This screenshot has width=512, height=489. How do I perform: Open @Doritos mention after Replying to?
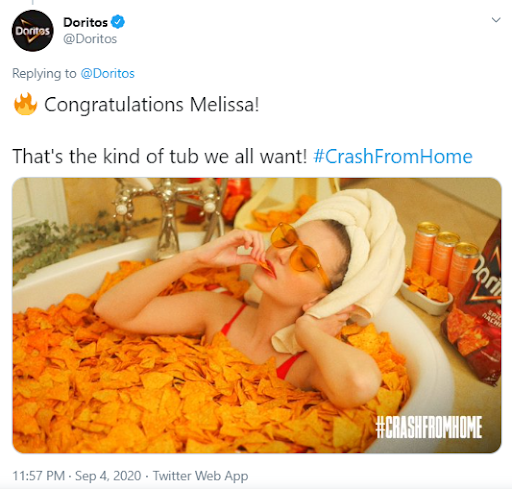pos(107,73)
